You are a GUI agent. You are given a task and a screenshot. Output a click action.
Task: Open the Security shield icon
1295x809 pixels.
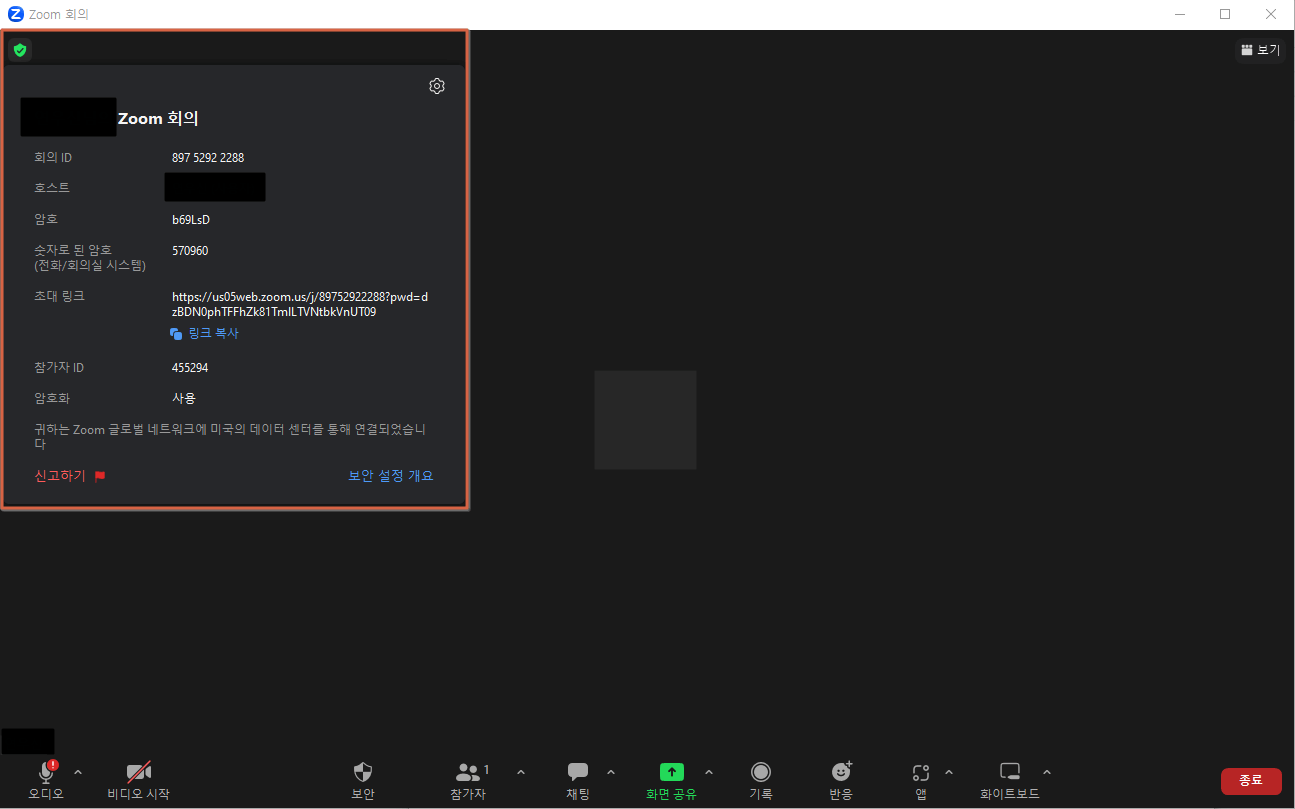pos(363,772)
